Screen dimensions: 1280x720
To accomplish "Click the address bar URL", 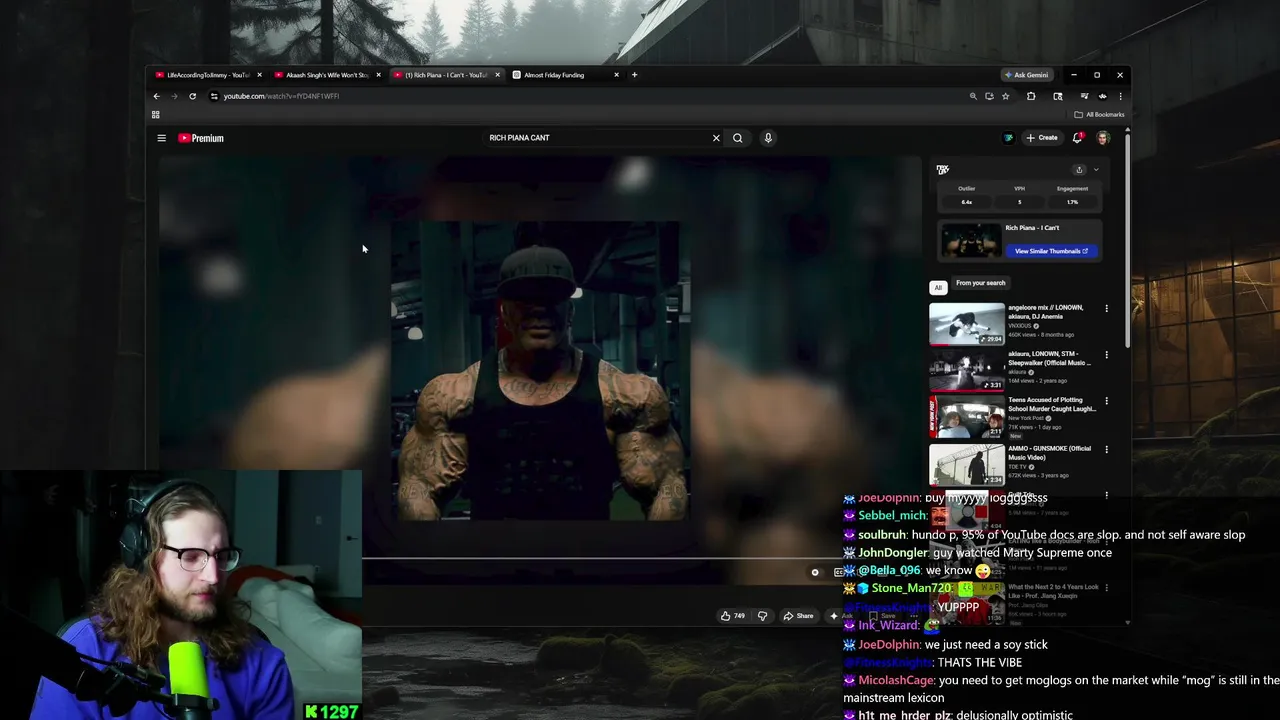I will click(281, 96).
